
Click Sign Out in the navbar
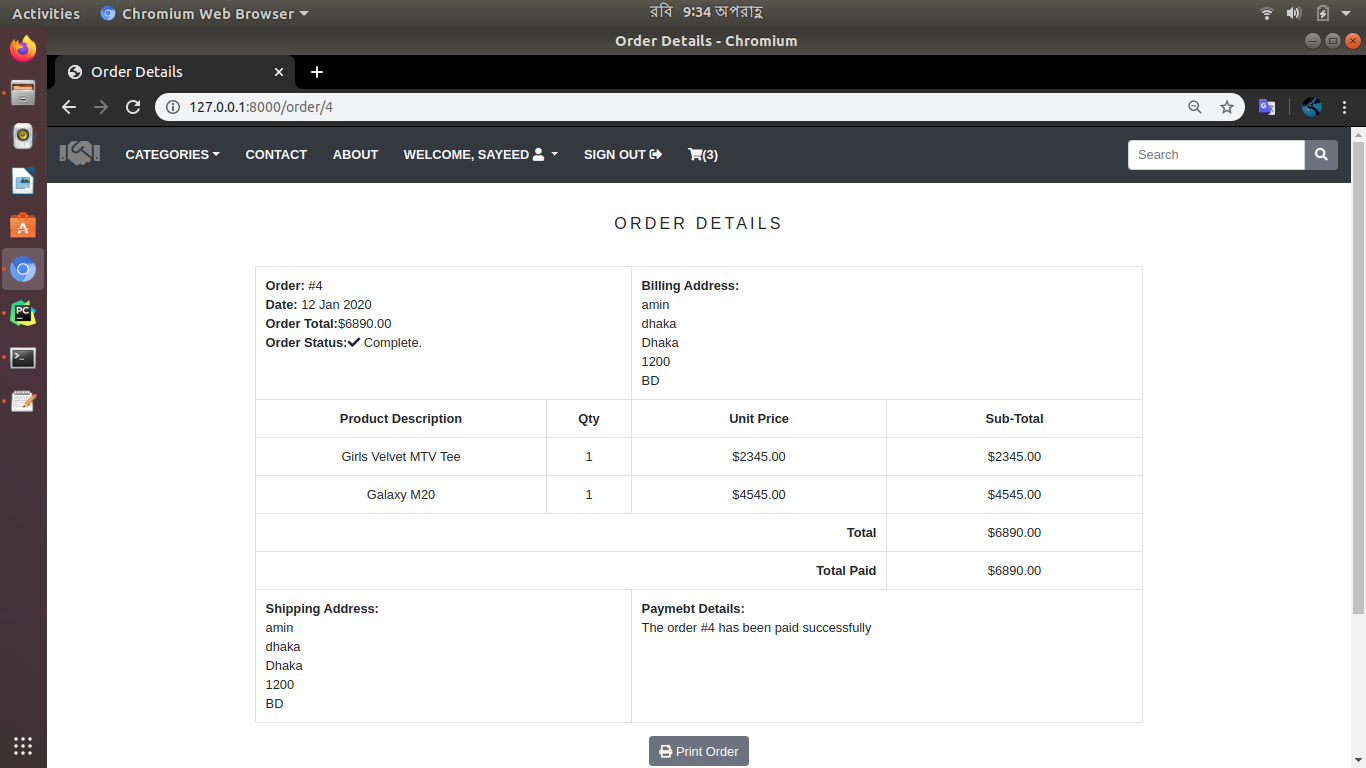[623, 154]
